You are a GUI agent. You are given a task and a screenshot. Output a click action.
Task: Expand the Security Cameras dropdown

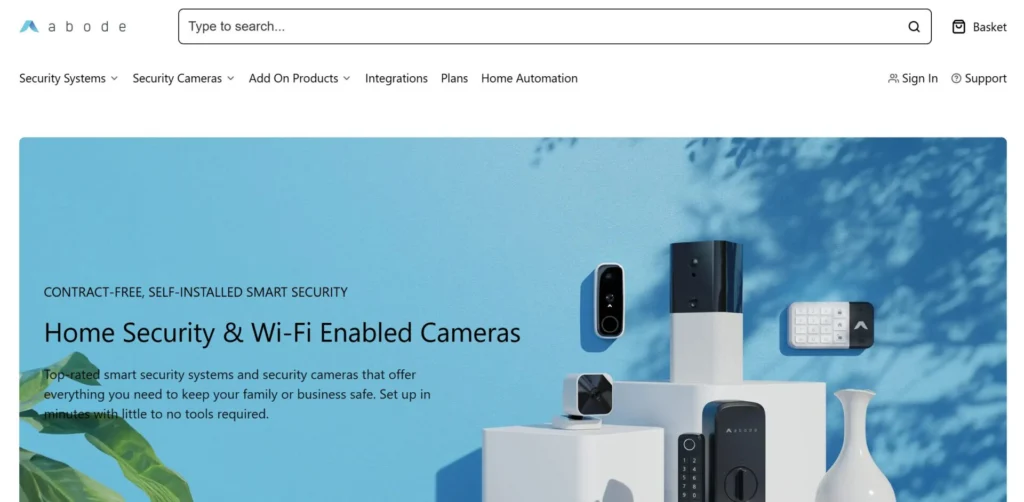coord(184,78)
